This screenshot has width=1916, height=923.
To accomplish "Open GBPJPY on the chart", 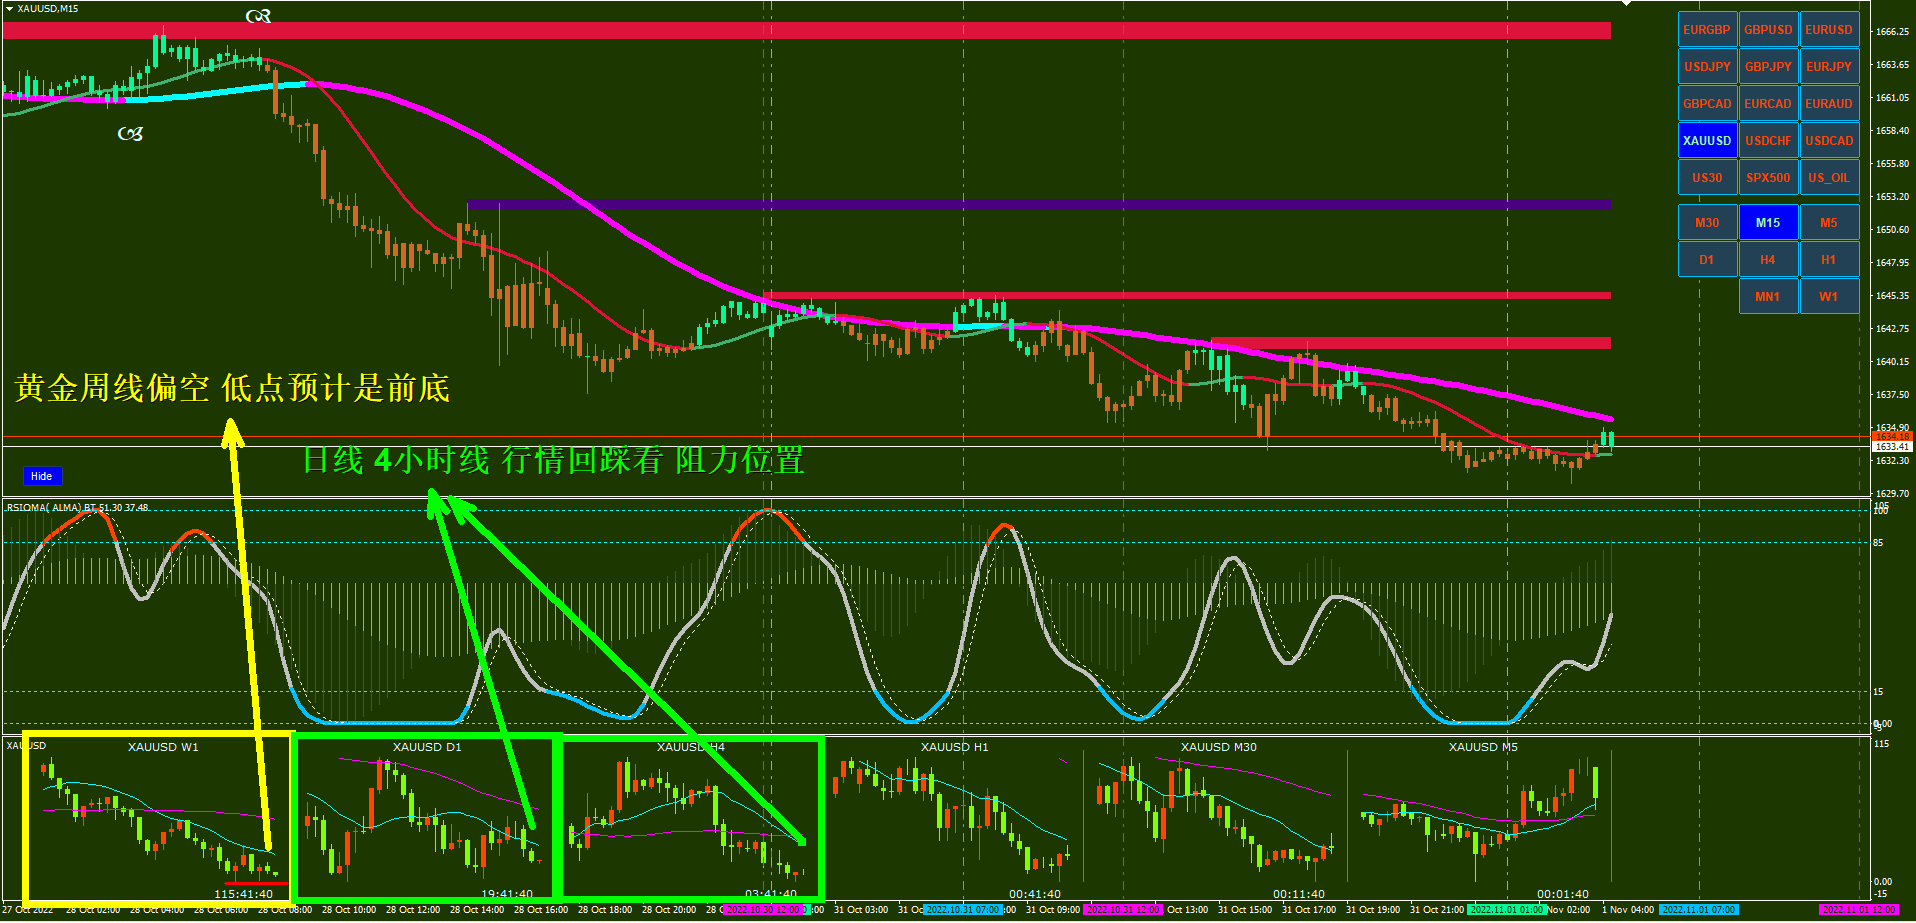I will [1768, 67].
